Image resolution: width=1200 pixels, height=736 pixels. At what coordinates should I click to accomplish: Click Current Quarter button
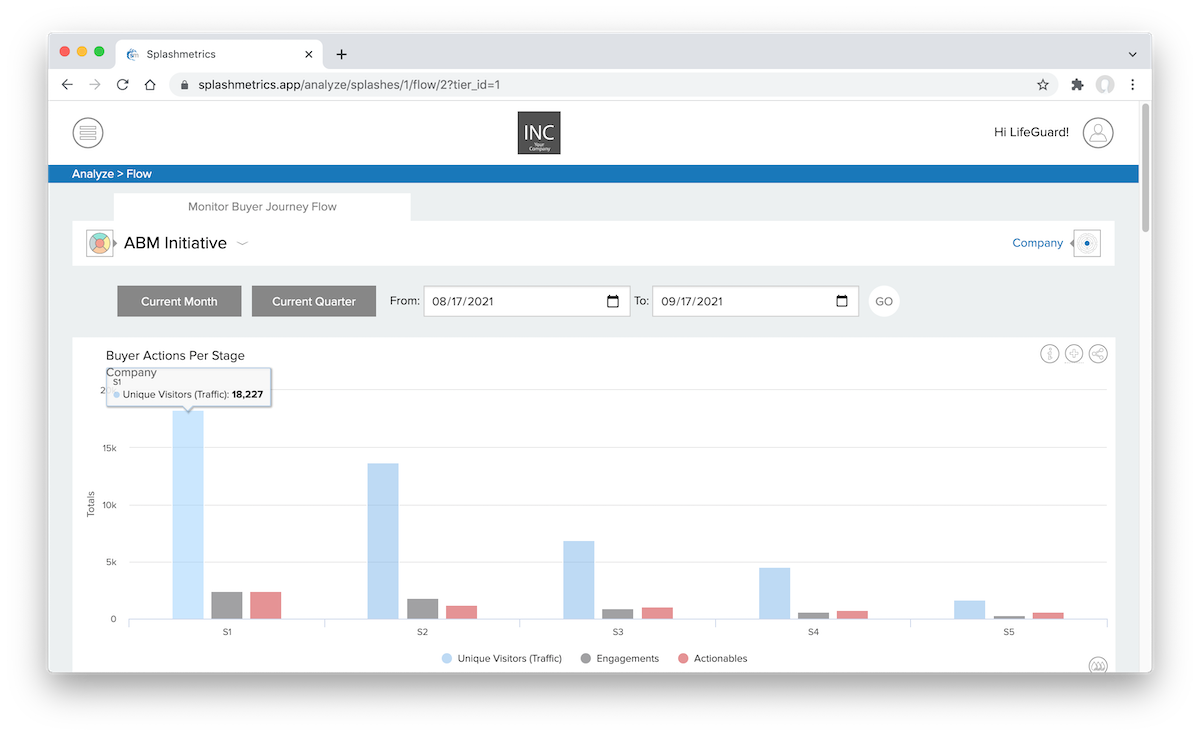point(314,301)
